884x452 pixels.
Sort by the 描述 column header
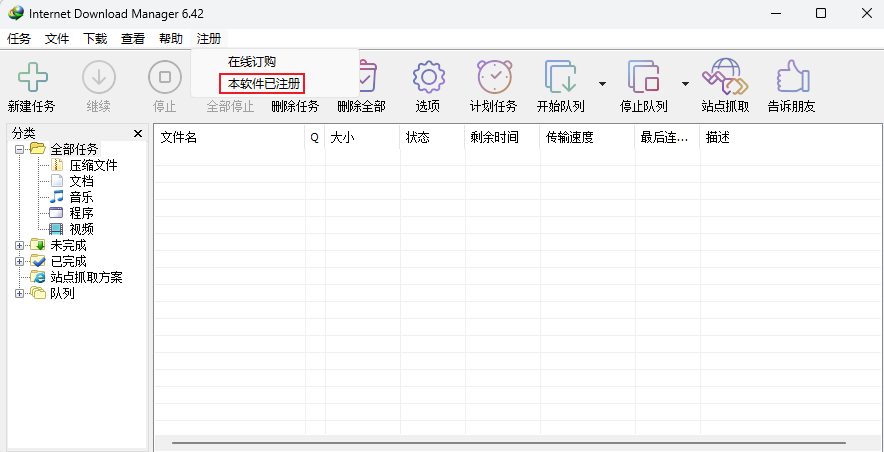(x=791, y=137)
